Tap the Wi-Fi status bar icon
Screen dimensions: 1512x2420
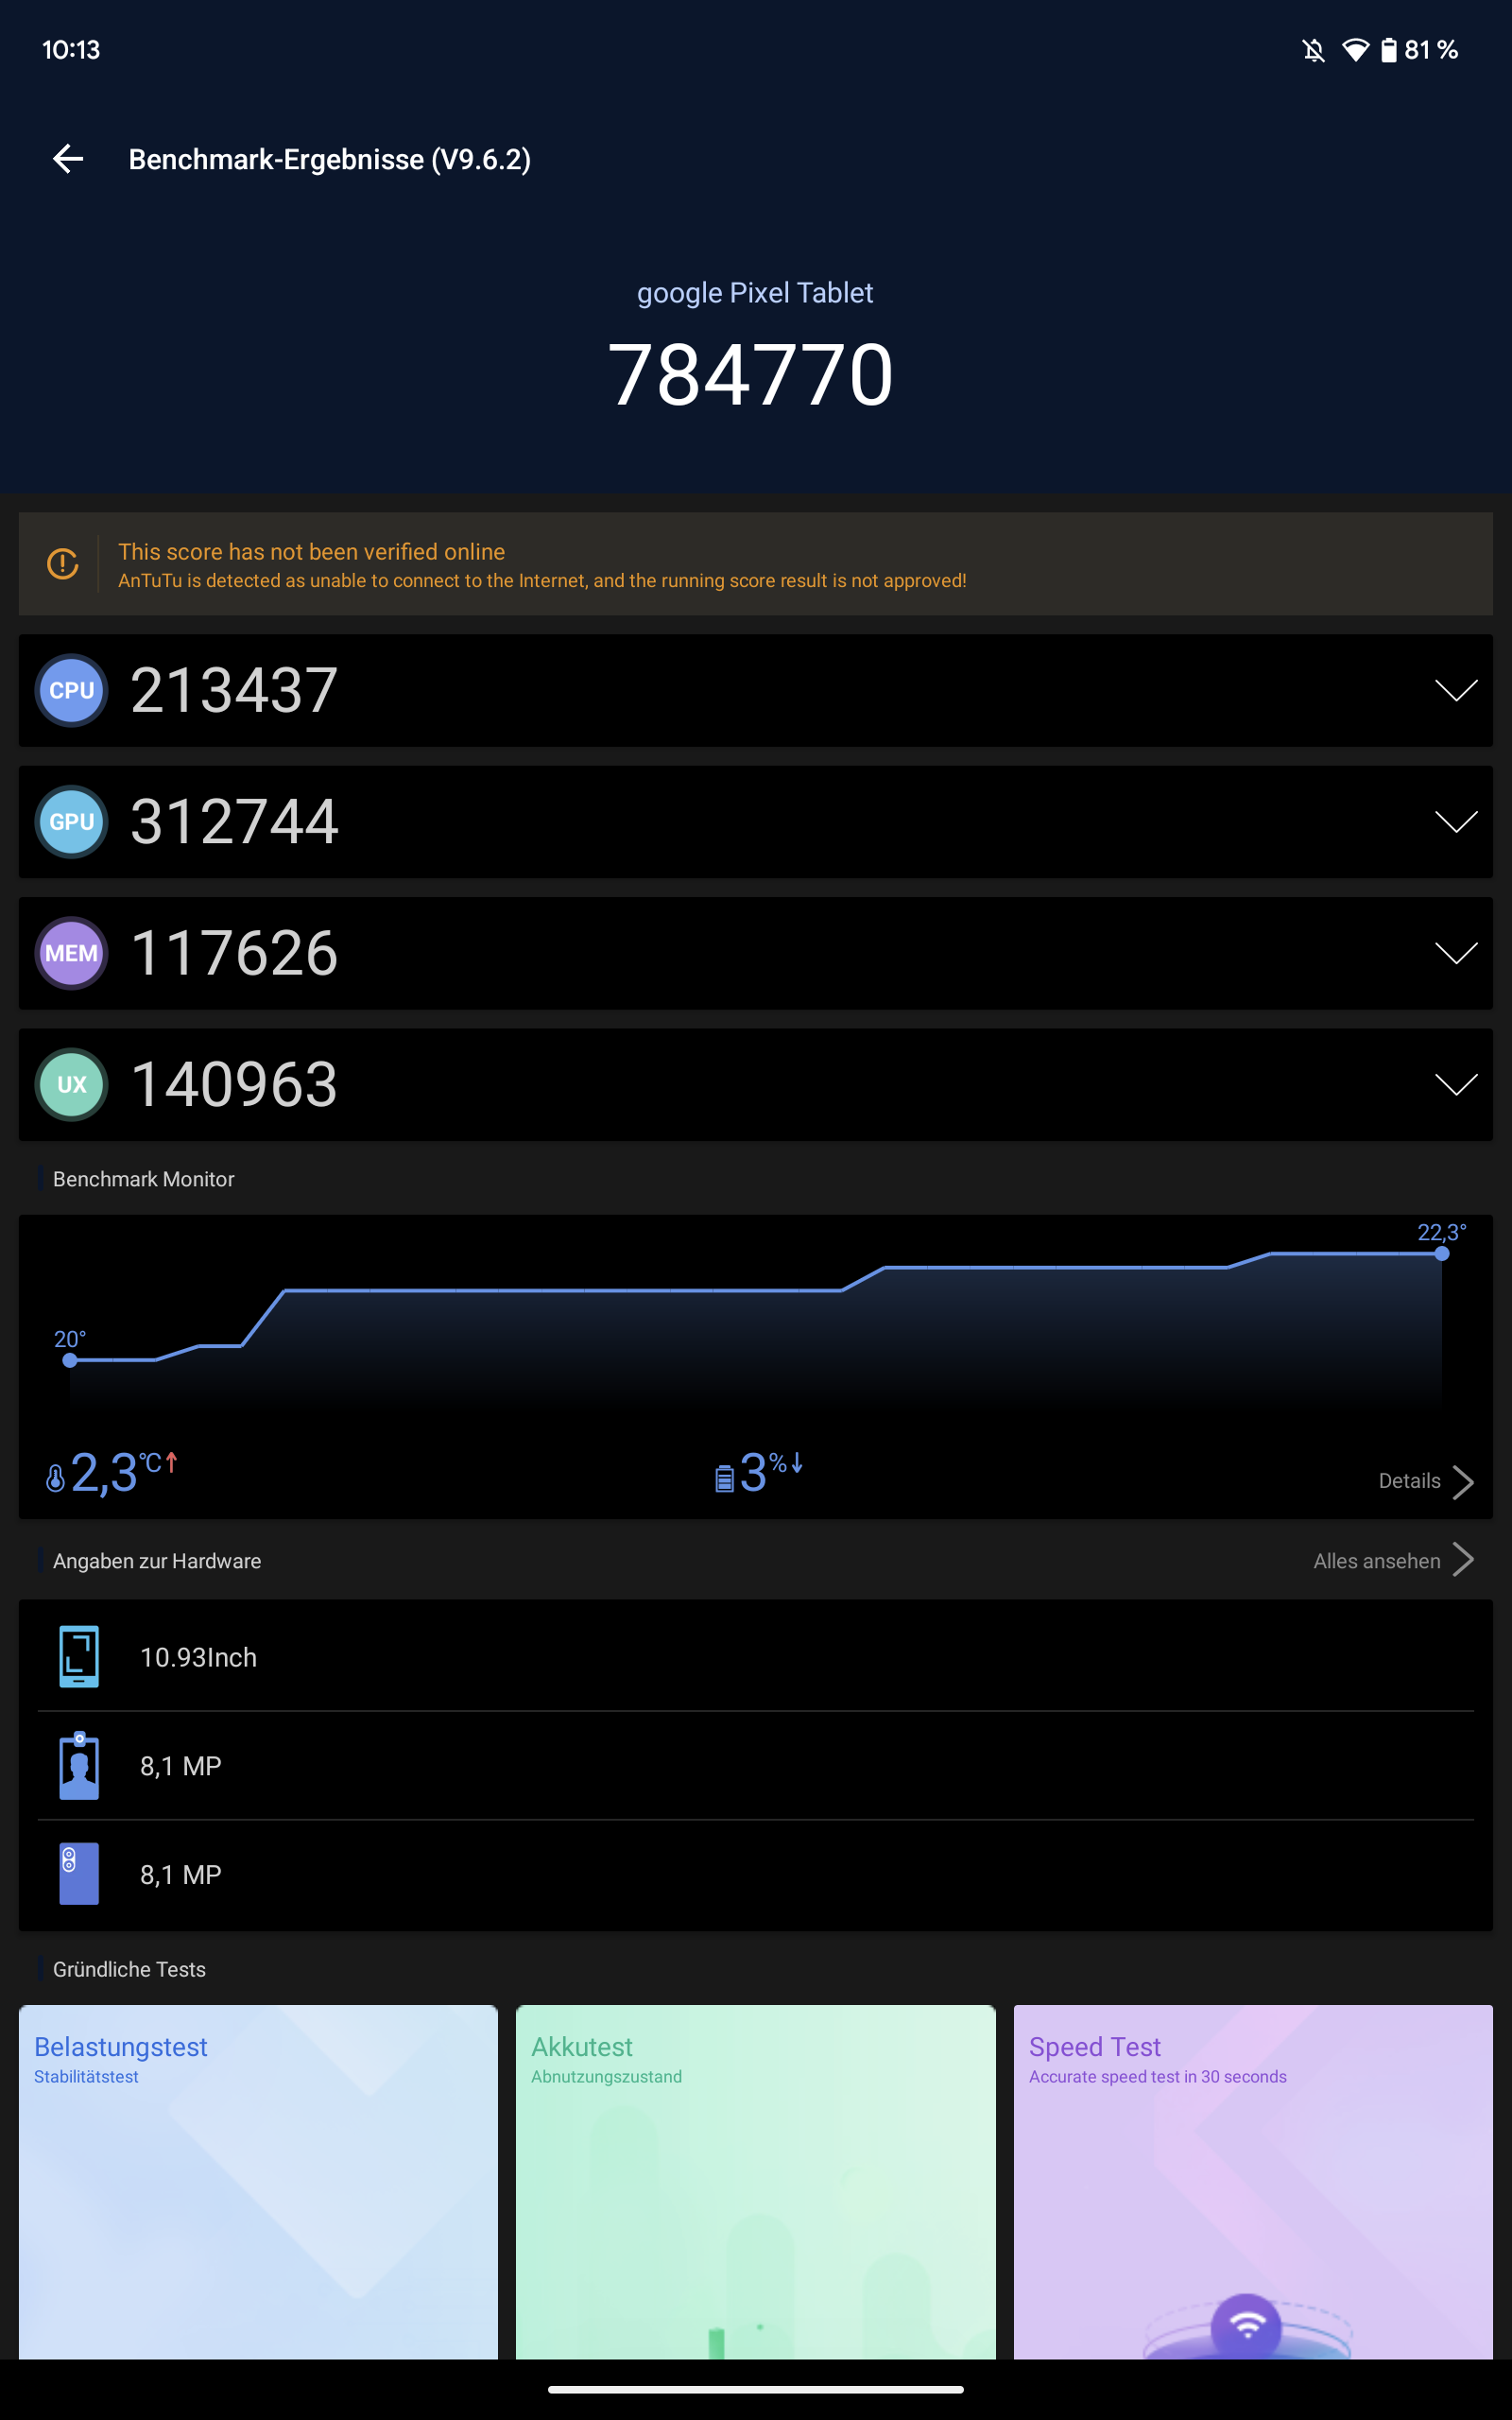point(1355,50)
